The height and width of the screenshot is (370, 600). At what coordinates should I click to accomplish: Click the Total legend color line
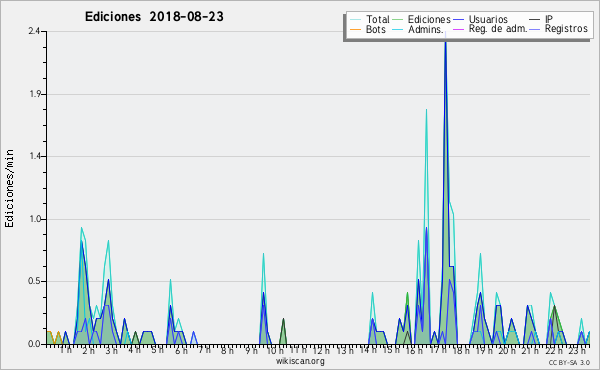point(355,20)
